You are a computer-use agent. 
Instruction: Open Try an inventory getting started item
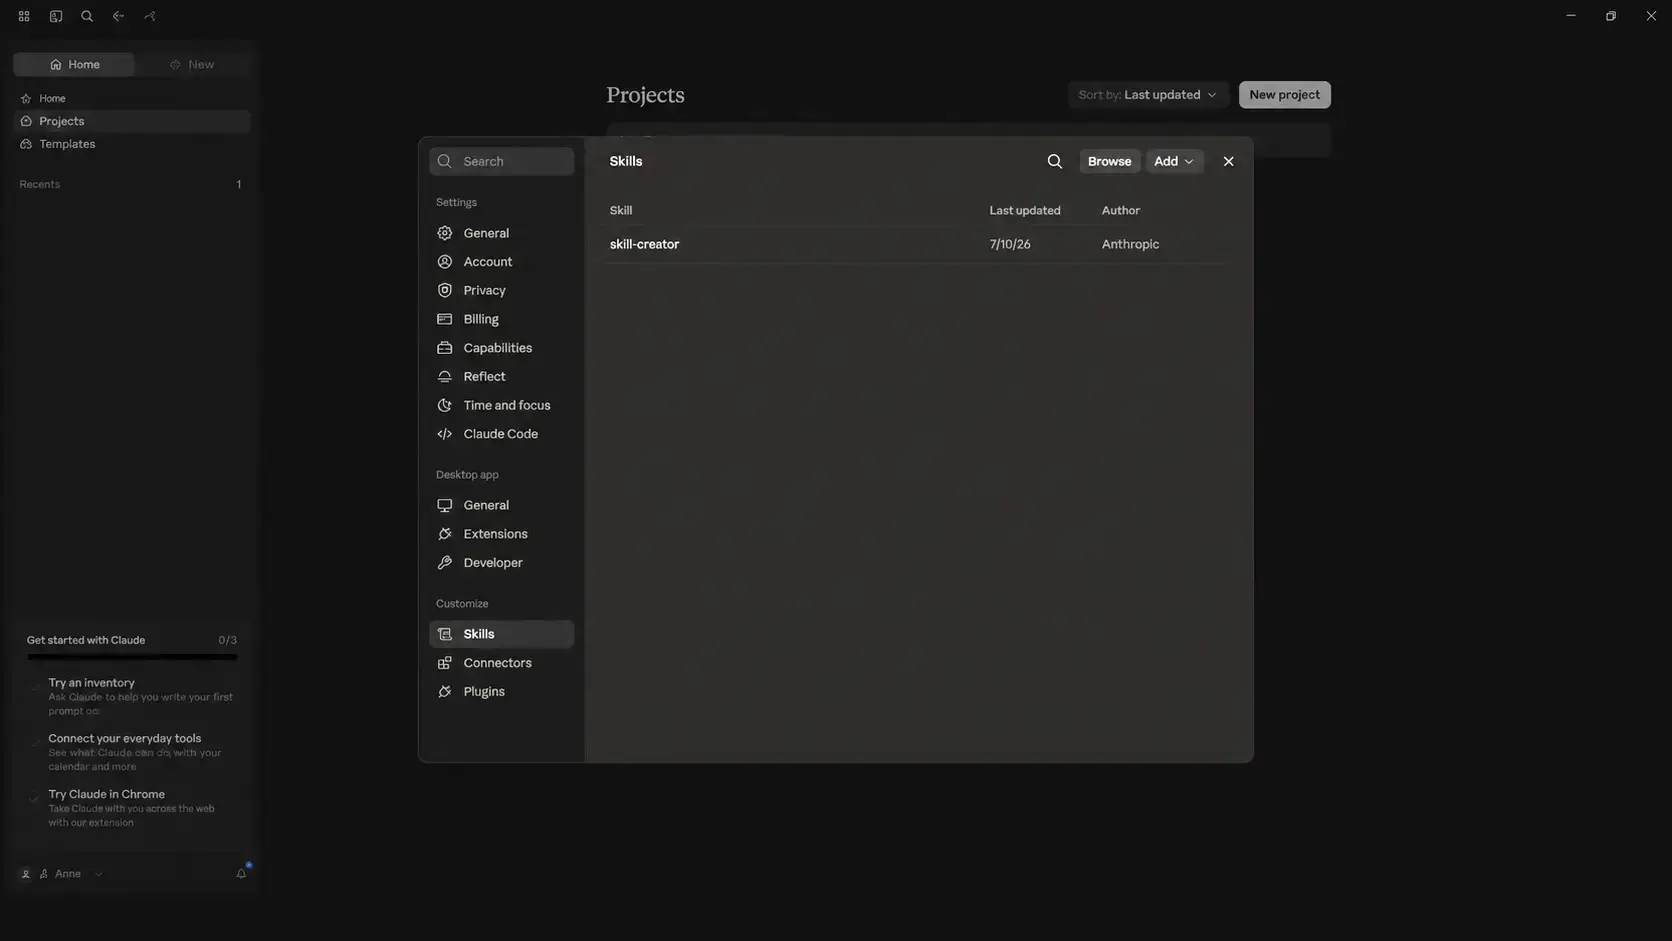132,696
